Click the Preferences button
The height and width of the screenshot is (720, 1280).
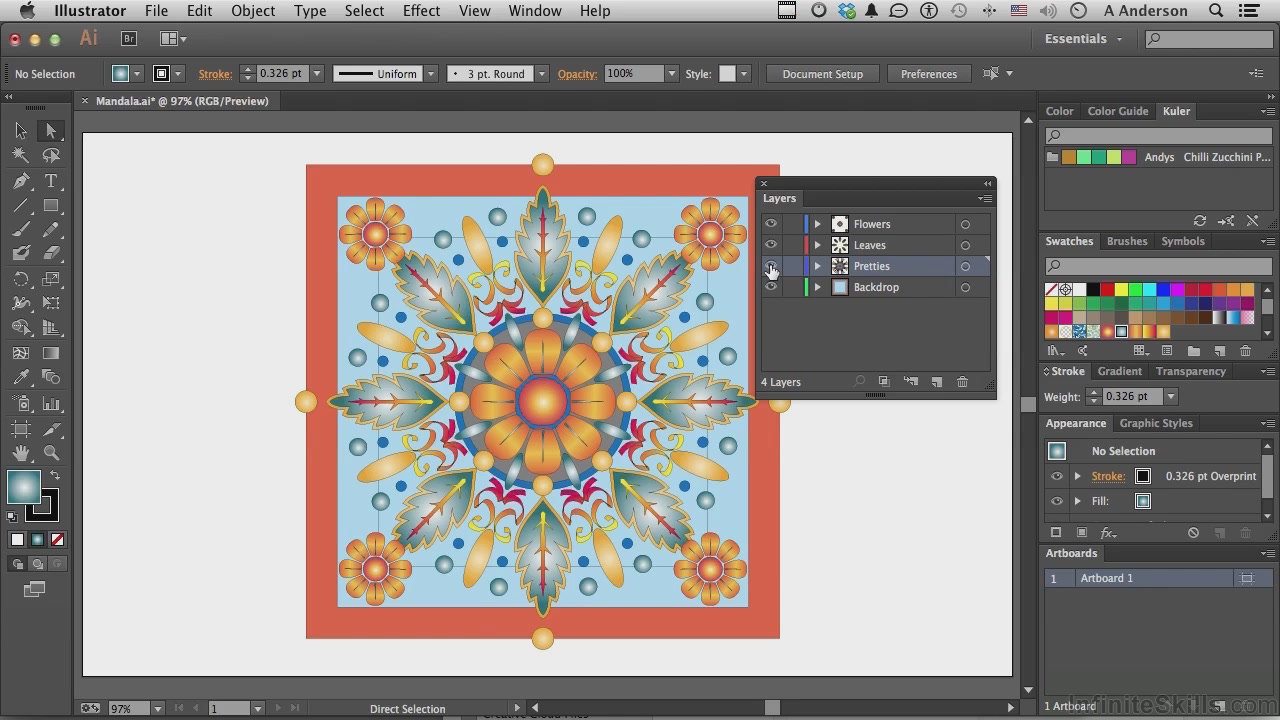coord(928,74)
